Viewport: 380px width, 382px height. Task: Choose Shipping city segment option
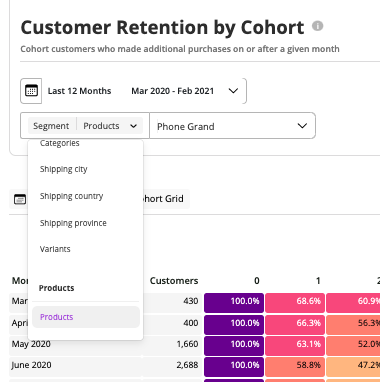[63, 169]
